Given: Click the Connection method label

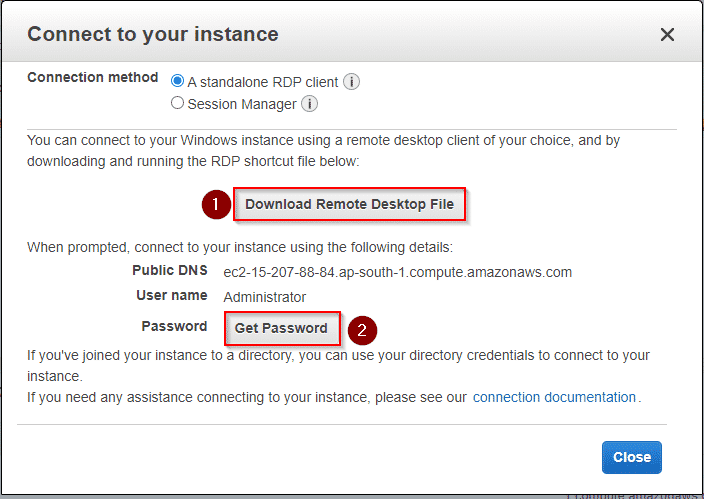Looking at the screenshot, I should 92,77.
